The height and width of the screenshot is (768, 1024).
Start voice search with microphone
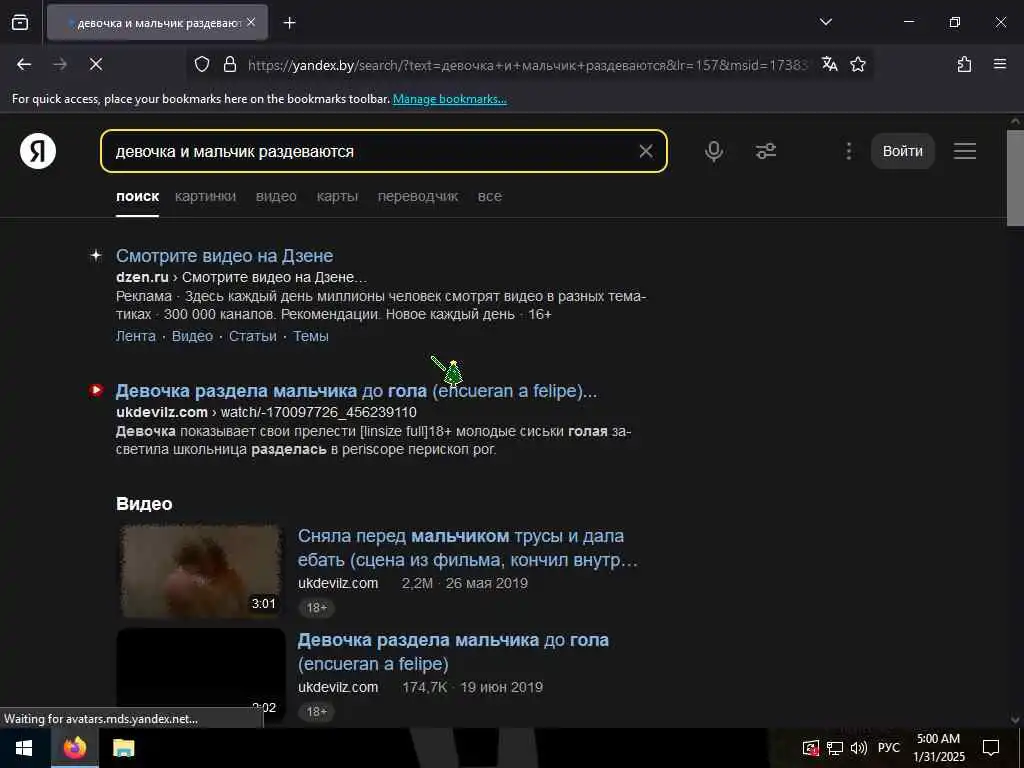coord(714,152)
